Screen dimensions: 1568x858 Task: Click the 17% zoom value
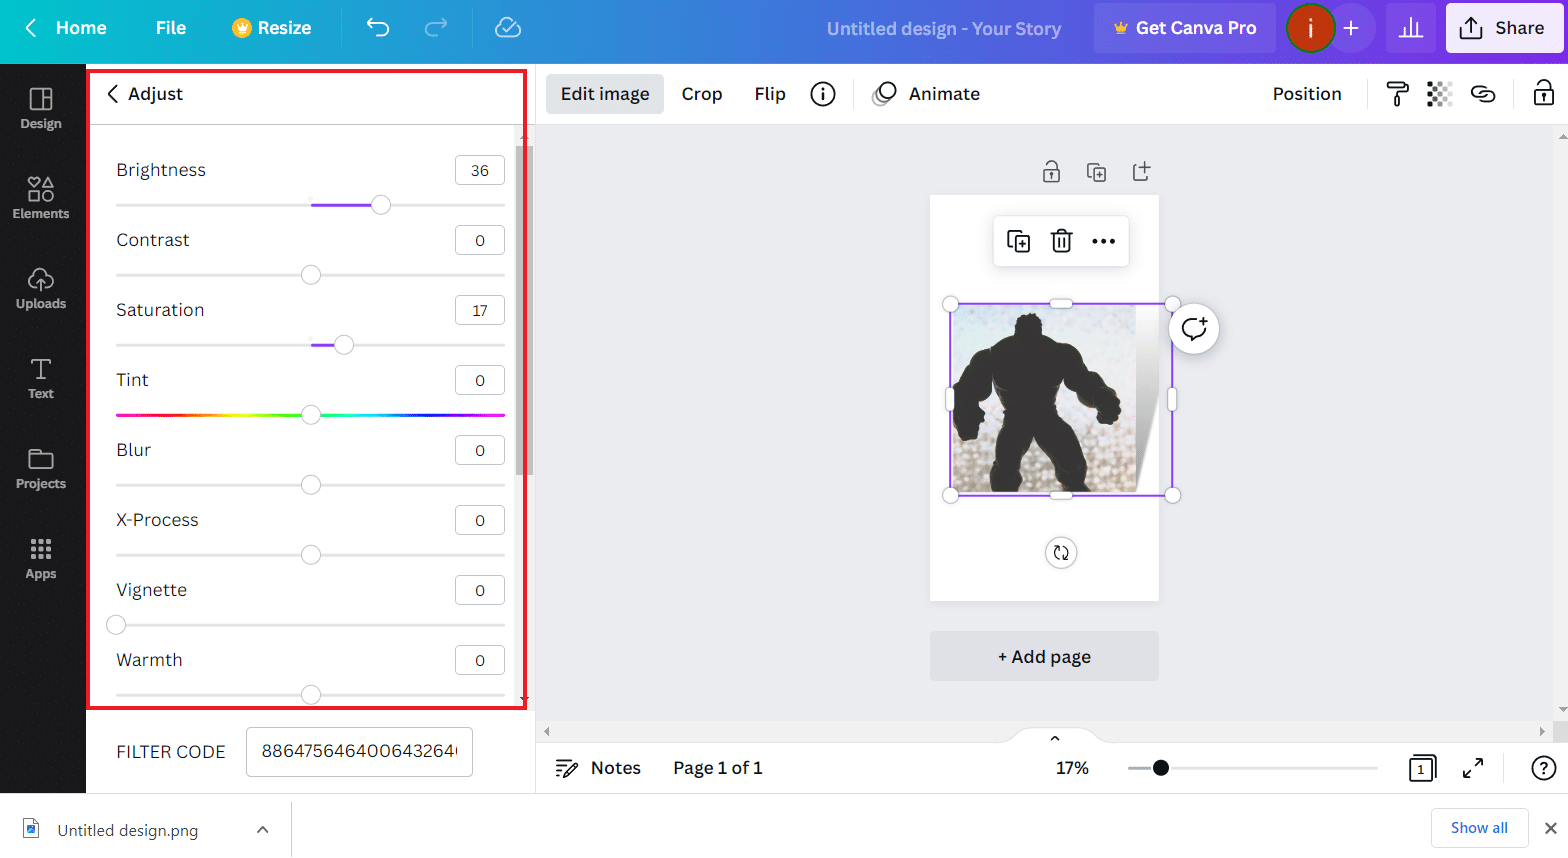pyautogui.click(x=1072, y=768)
